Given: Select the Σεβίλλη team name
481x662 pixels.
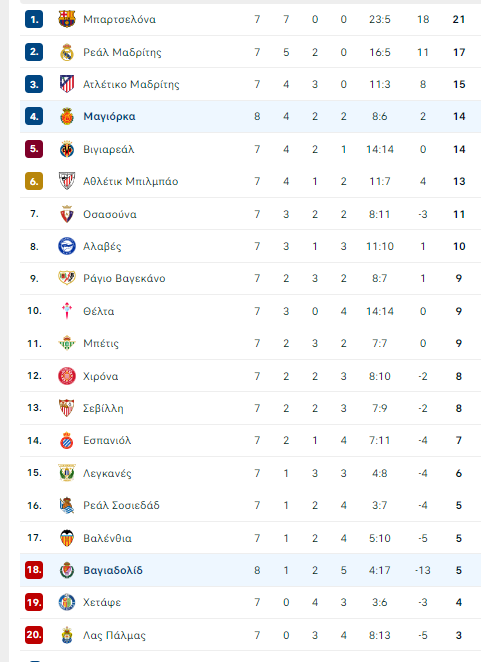Looking at the screenshot, I should pyautogui.click(x=103, y=408).
